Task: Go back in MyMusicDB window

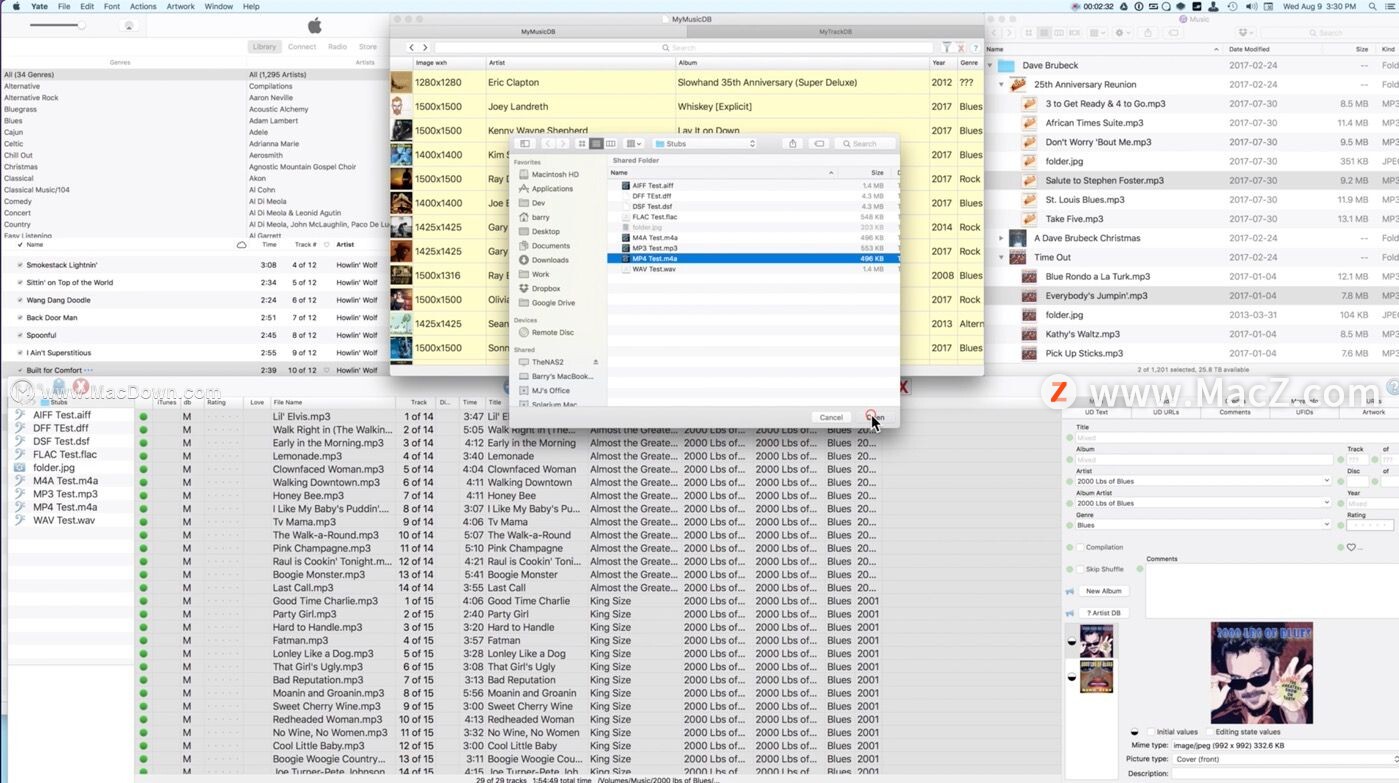Action: click(x=412, y=47)
